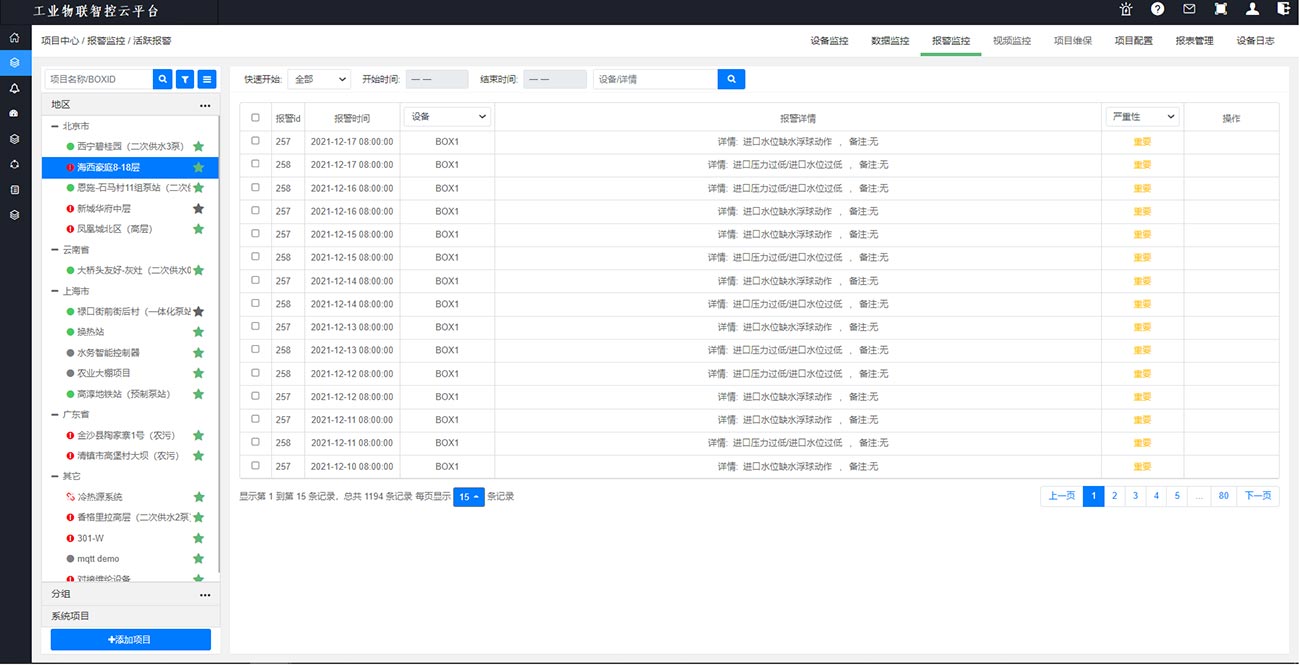
Task: Click the bell icon in left sidebar
Action: (14, 88)
